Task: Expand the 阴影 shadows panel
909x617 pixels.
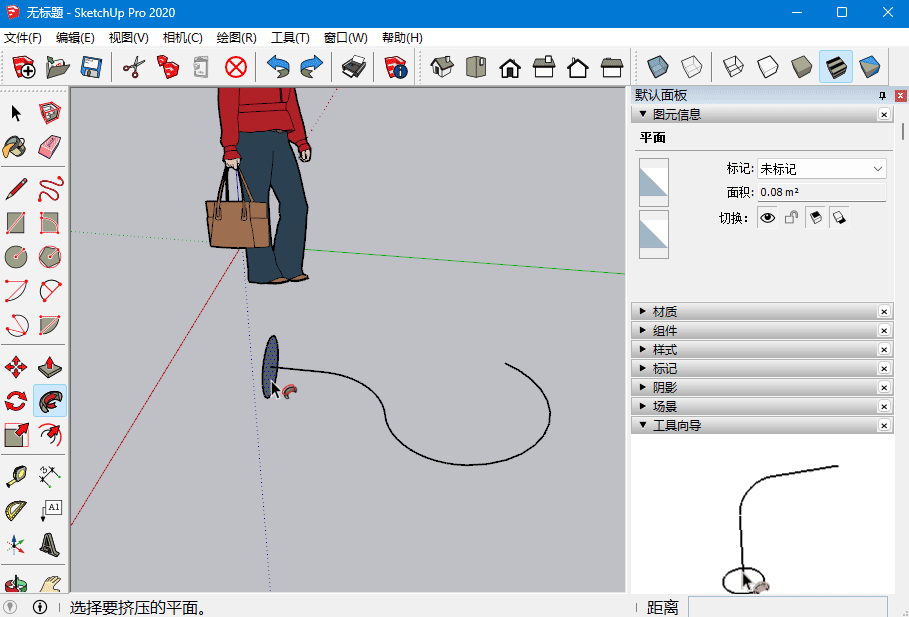Action: click(x=664, y=388)
